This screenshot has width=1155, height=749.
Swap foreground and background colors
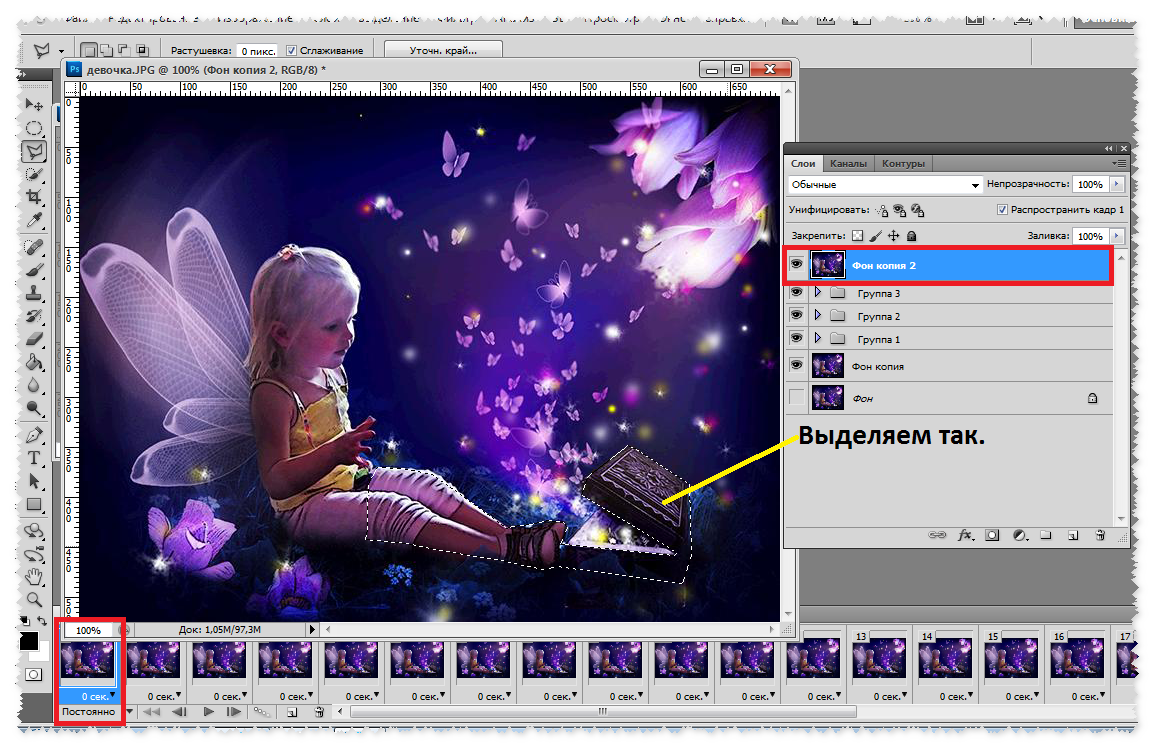click(42, 621)
